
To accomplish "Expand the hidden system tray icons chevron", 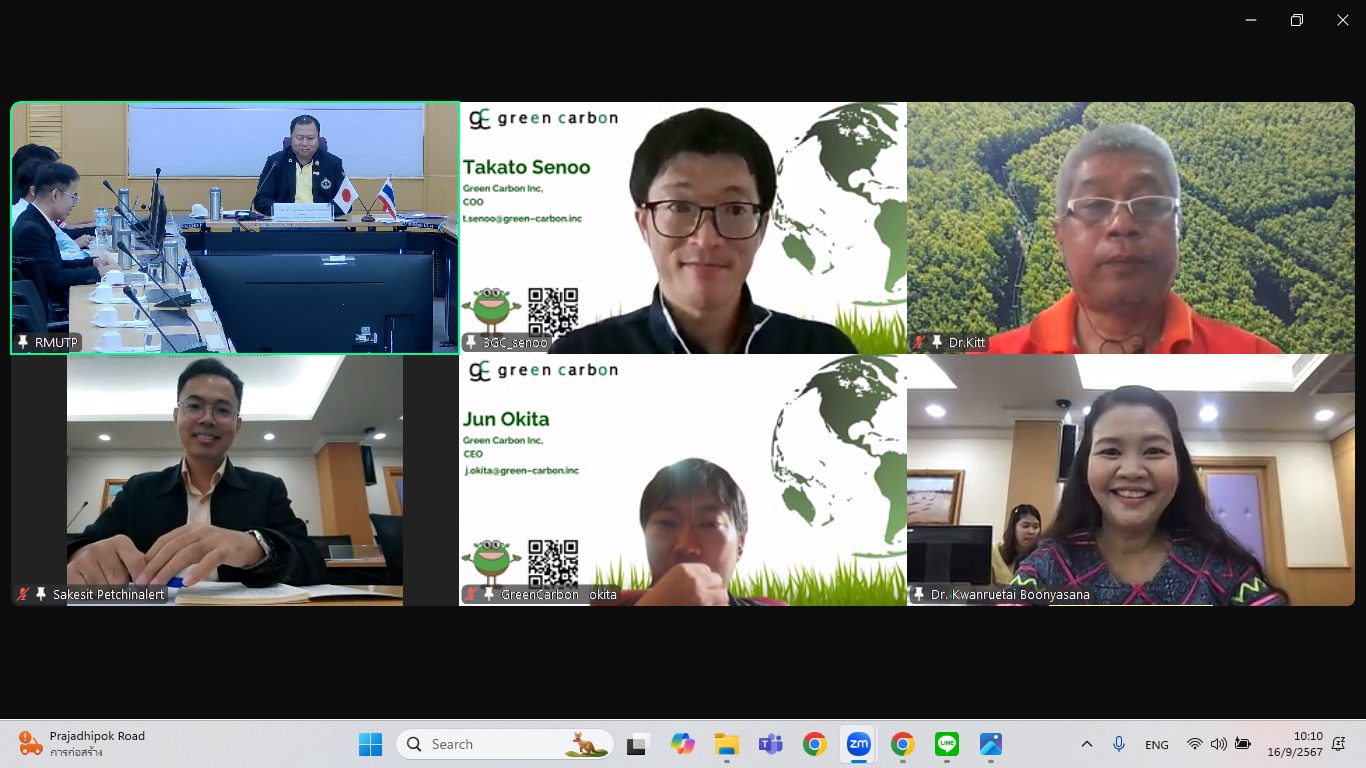I will tap(1087, 744).
